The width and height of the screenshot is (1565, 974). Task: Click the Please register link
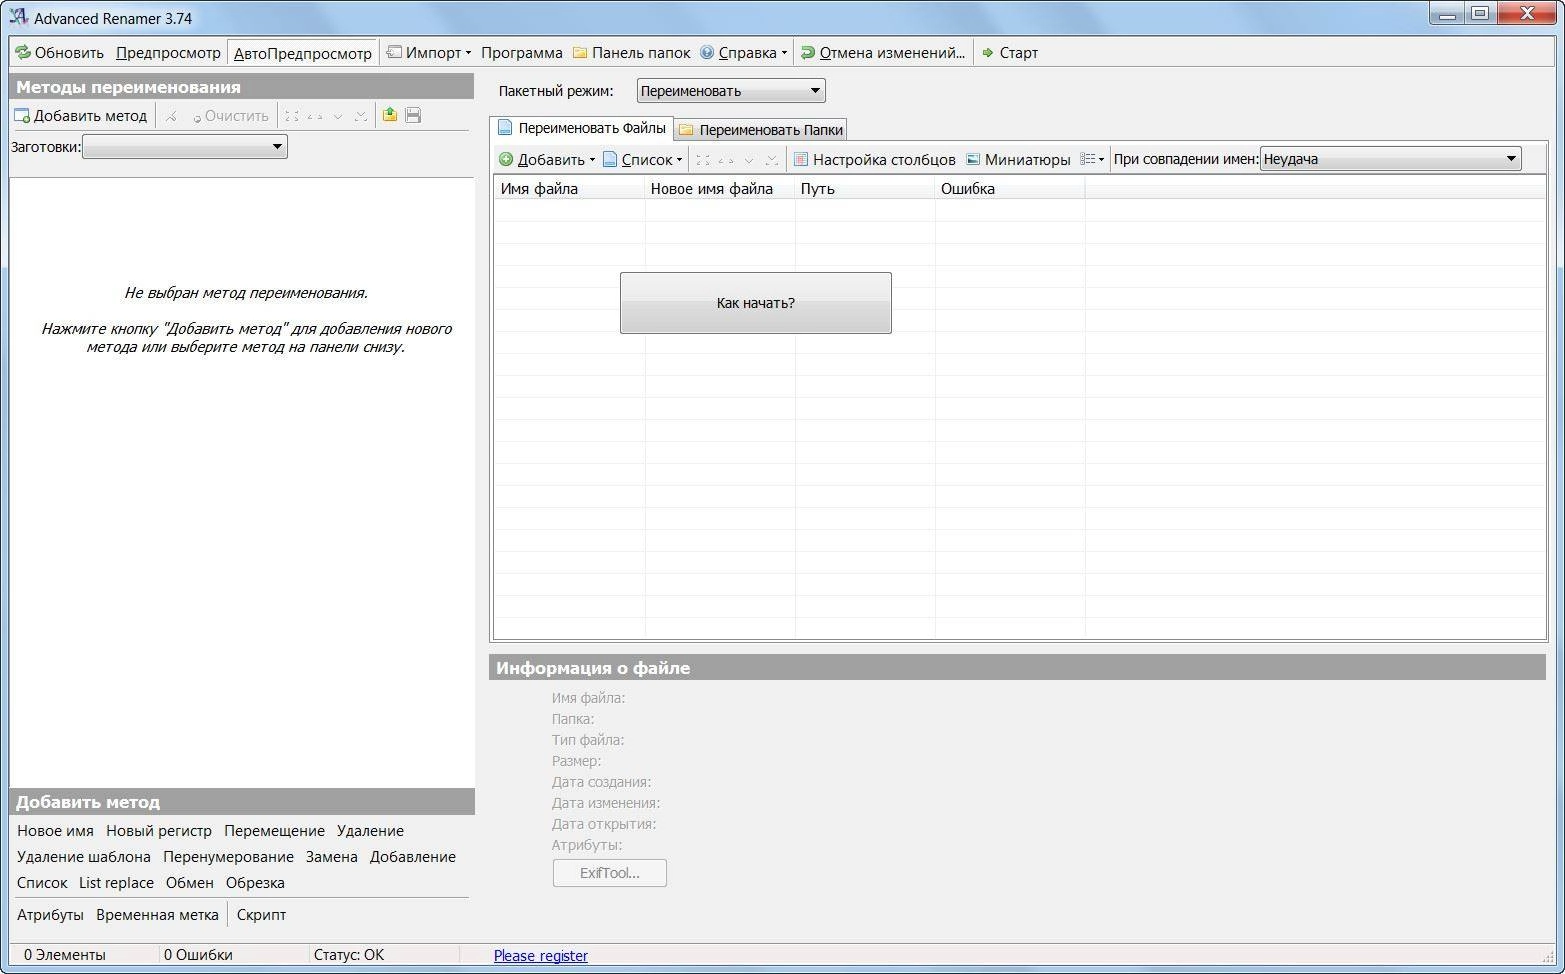541,956
